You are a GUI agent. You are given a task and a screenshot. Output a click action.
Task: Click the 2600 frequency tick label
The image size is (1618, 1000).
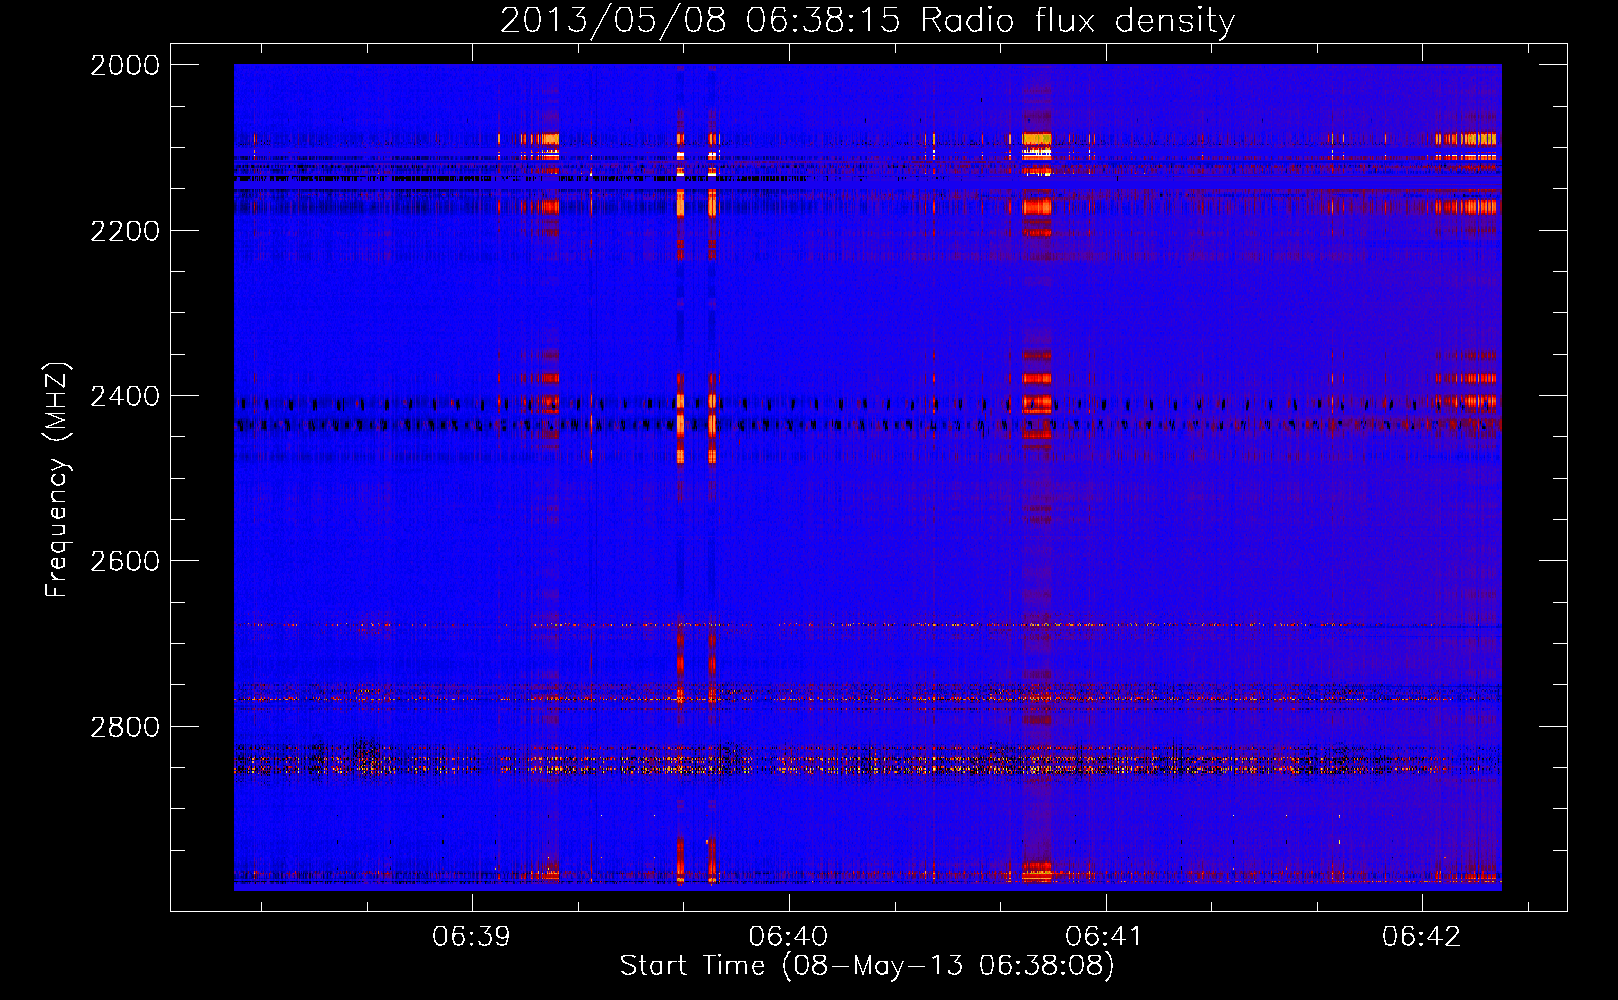pyautogui.click(x=124, y=561)
